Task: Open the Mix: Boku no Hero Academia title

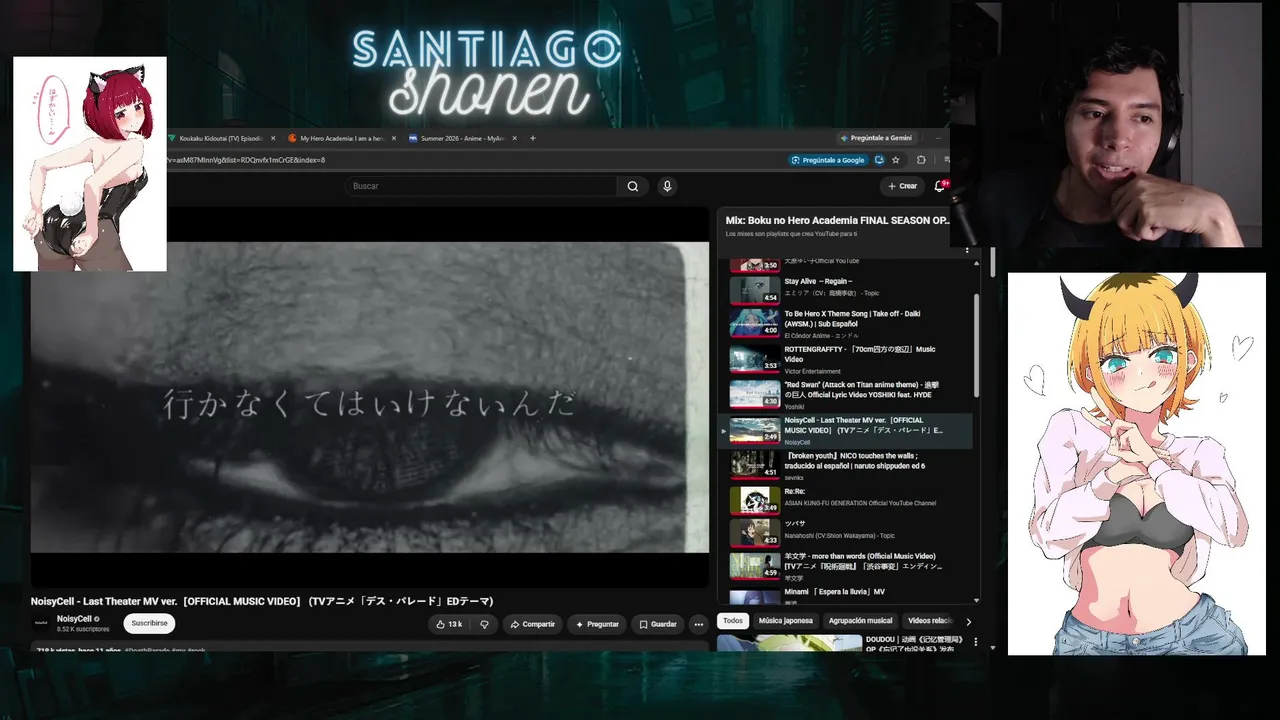Action: click(x=838, y=220)
